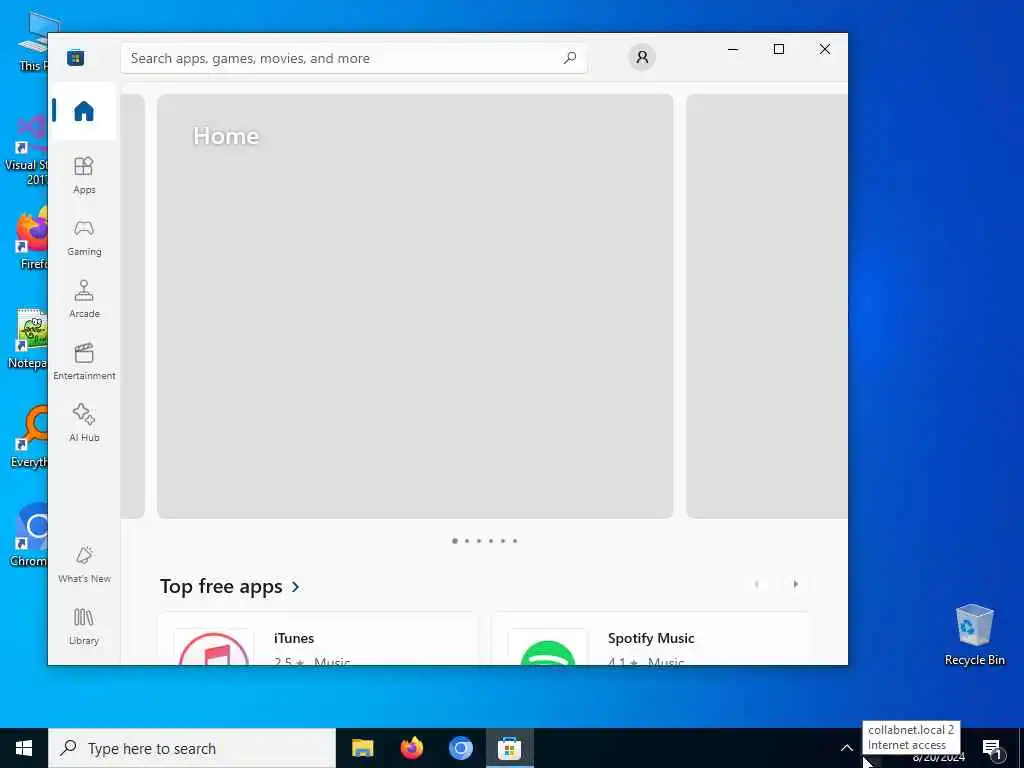Select the last carousel page dot
The height and width of the screenshot is (768, 1024).
(515, 541)
